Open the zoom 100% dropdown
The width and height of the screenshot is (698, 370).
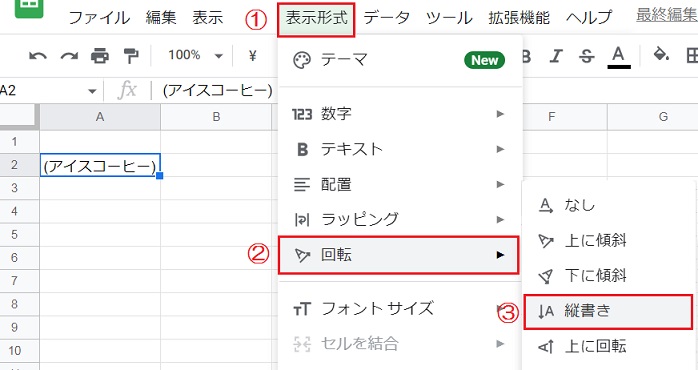[x=195, y=56]
